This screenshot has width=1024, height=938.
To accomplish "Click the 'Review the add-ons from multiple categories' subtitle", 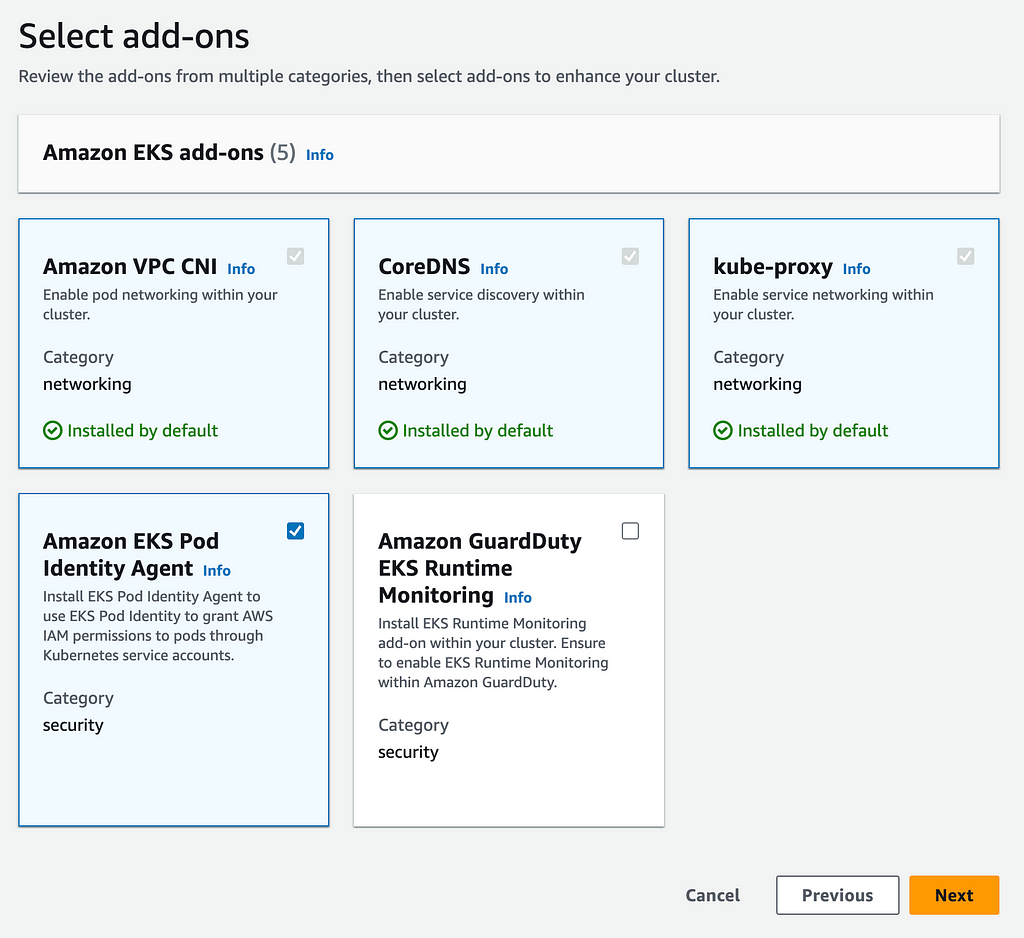I will [x=369, y=76].
